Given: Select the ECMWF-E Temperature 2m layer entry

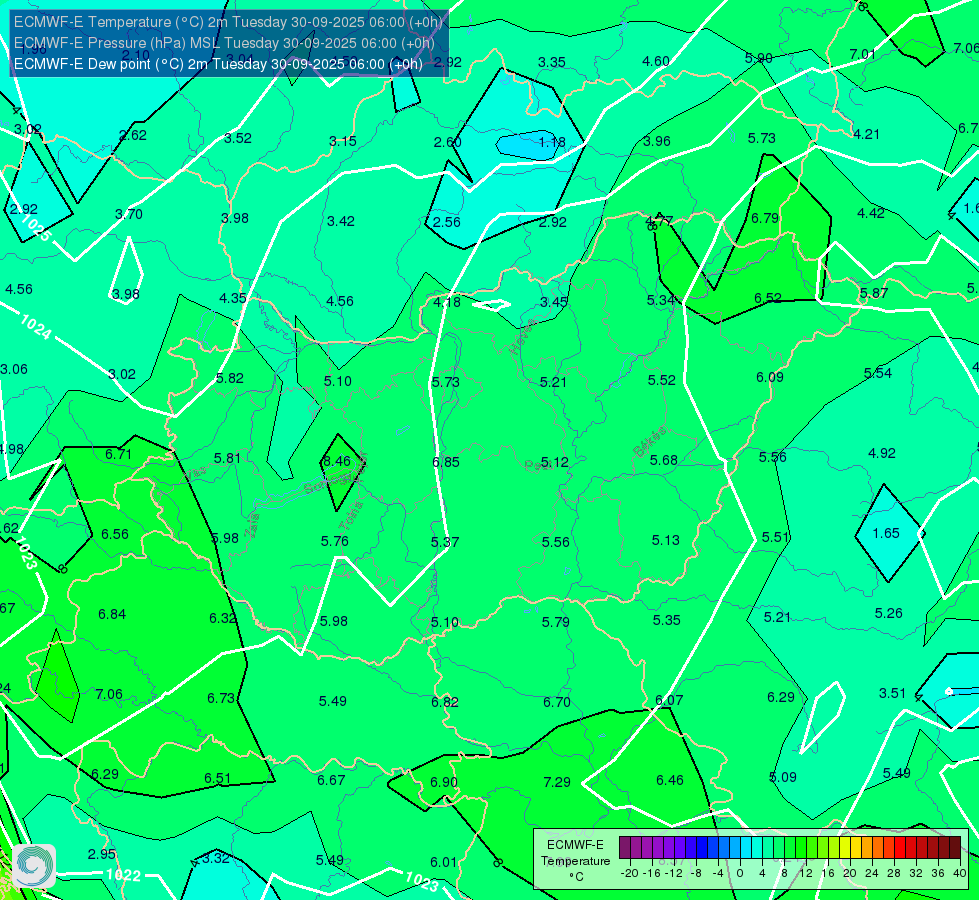Looking at the screenshot, I should (x=228, y=22).
